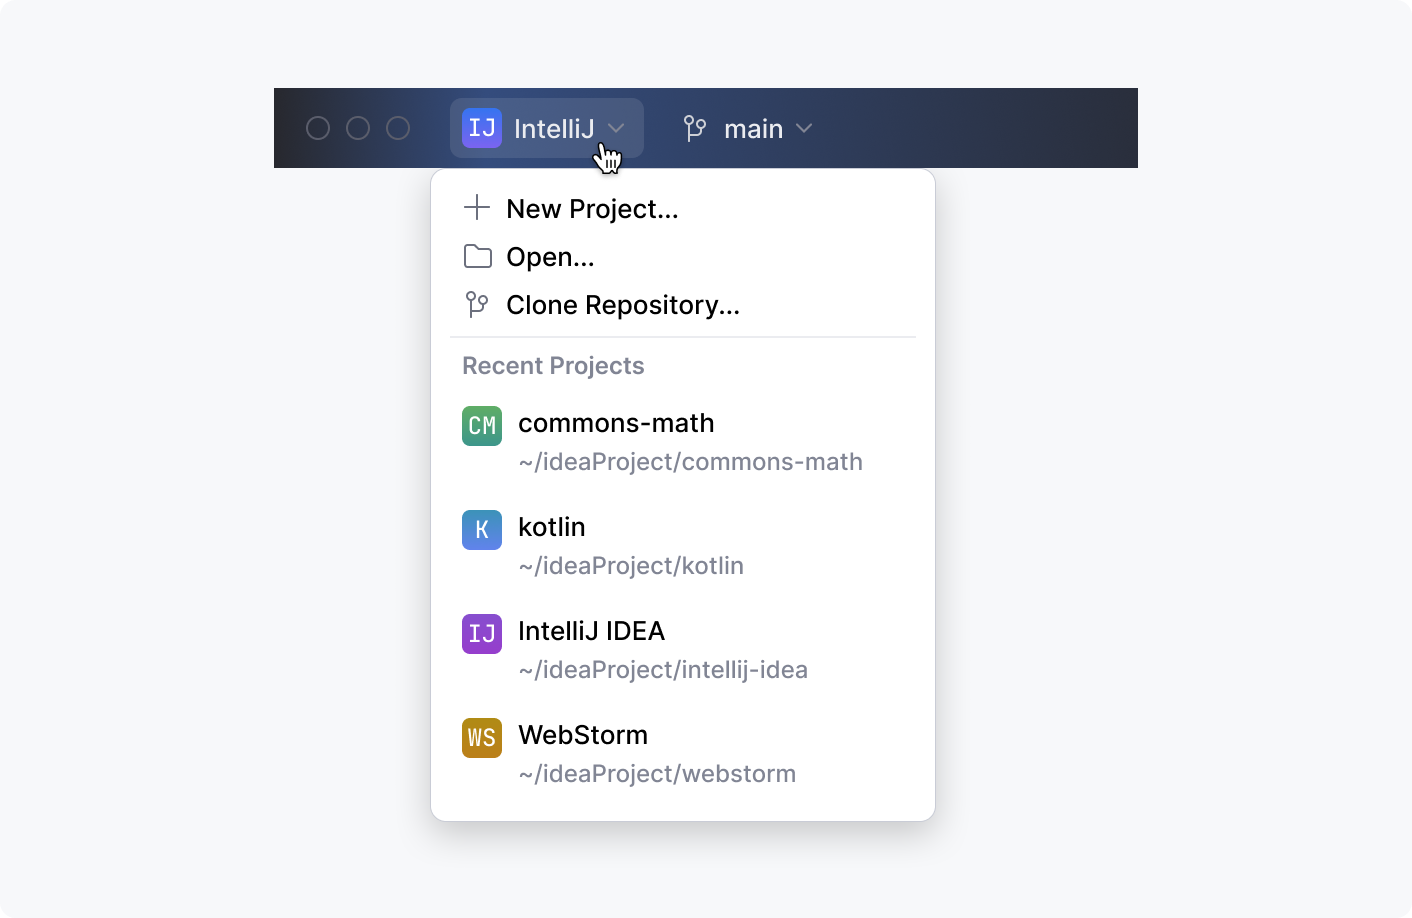This screenshot has width=1412, height=918.
Task: Click the IntelliJ project name in title bar
Action: click(554, 129)
